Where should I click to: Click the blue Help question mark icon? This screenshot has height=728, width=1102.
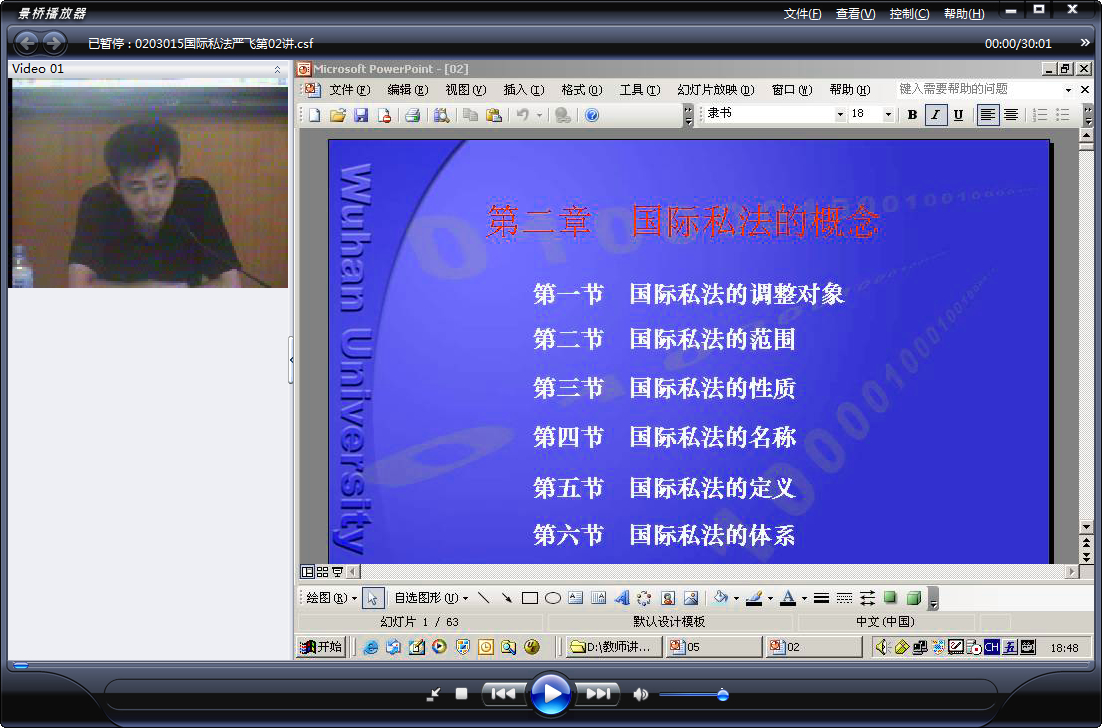click(592, 115)
